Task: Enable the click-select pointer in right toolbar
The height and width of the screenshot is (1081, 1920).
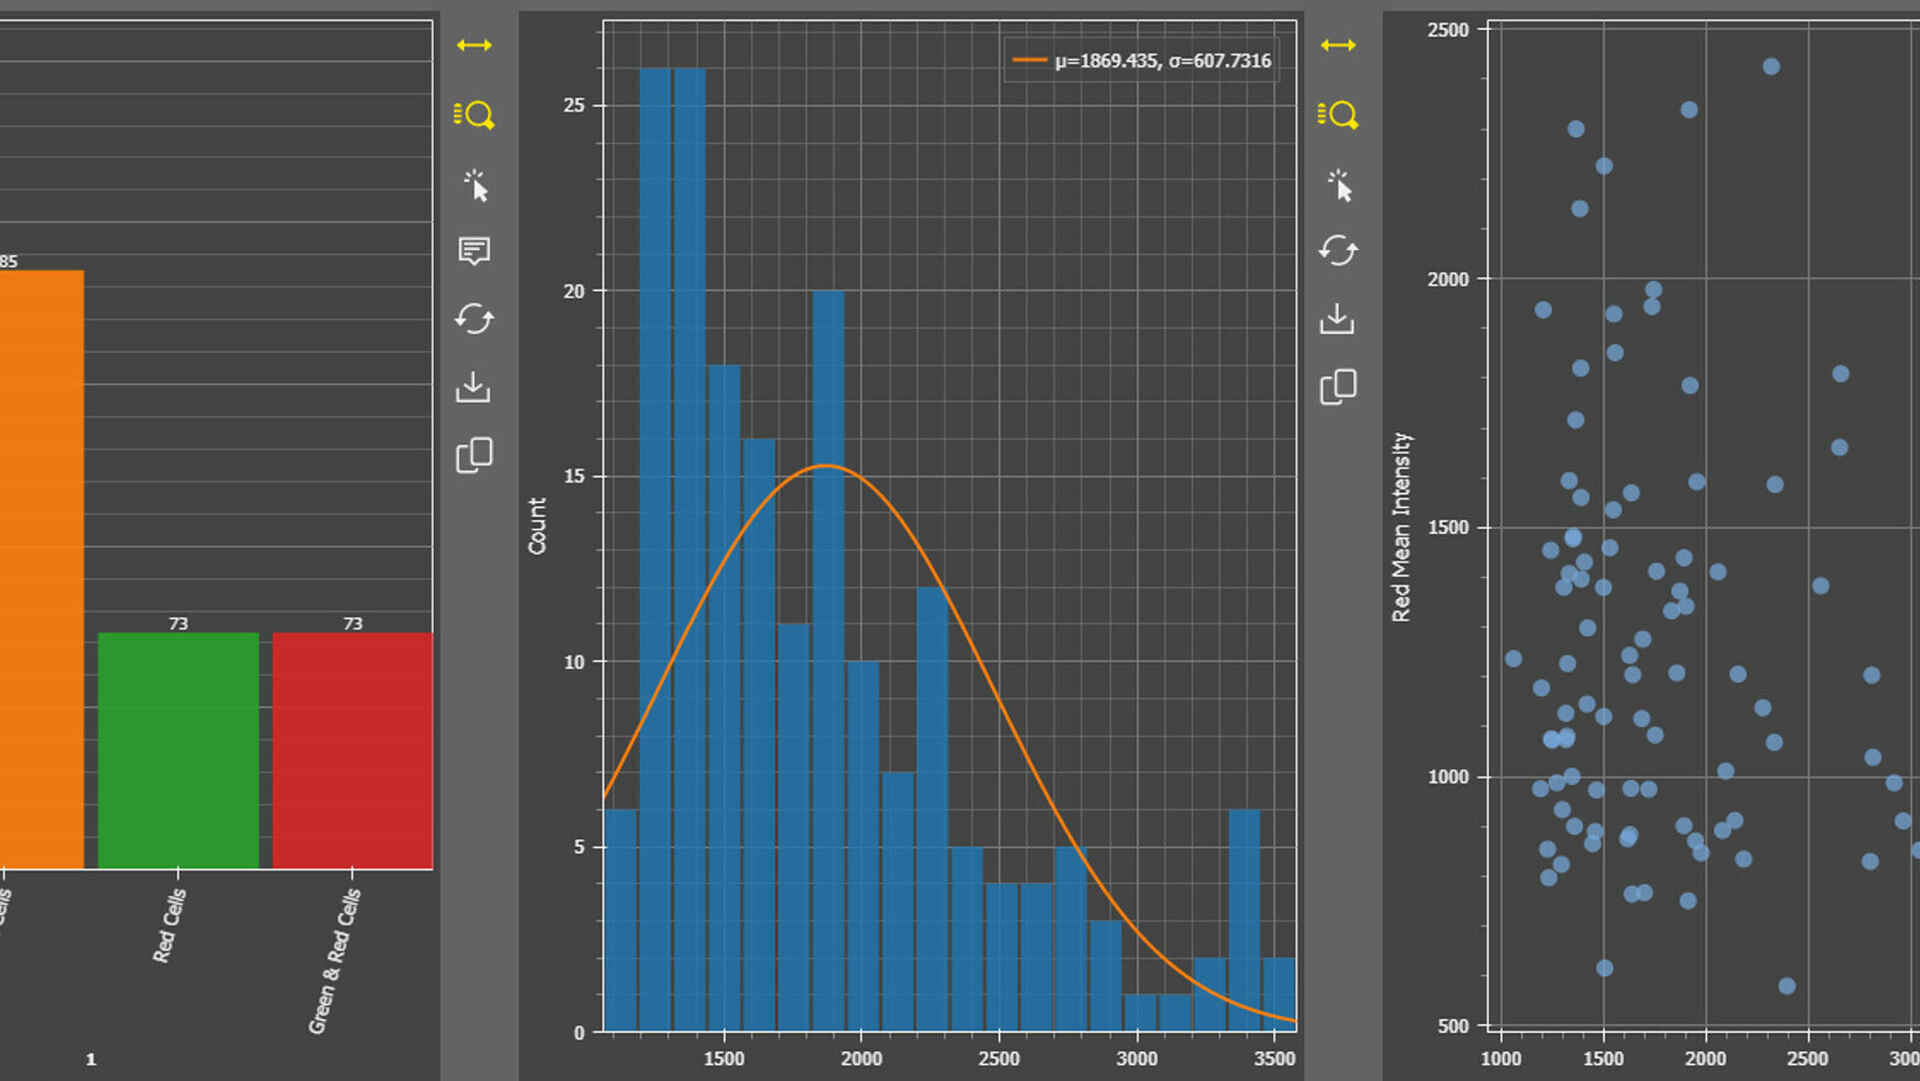Action: tap(1339, 186)
